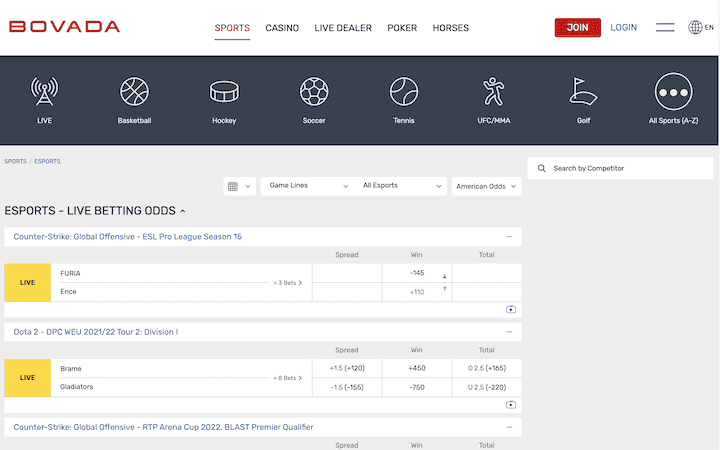The width and height of the screenshot is (720, 450).
Task: Open the All Esports dropdown
Action: click(x=401, y=186)
